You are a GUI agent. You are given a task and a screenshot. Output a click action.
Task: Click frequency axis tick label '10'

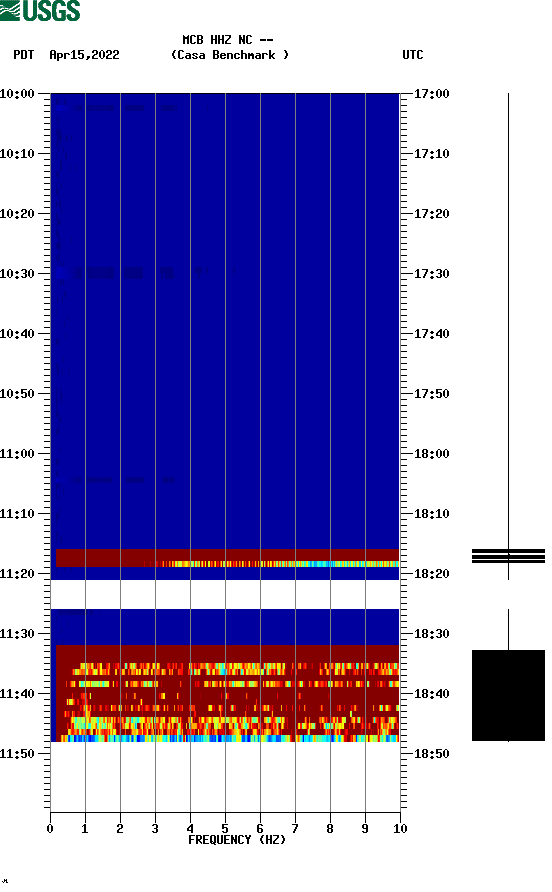pos(400,828)
